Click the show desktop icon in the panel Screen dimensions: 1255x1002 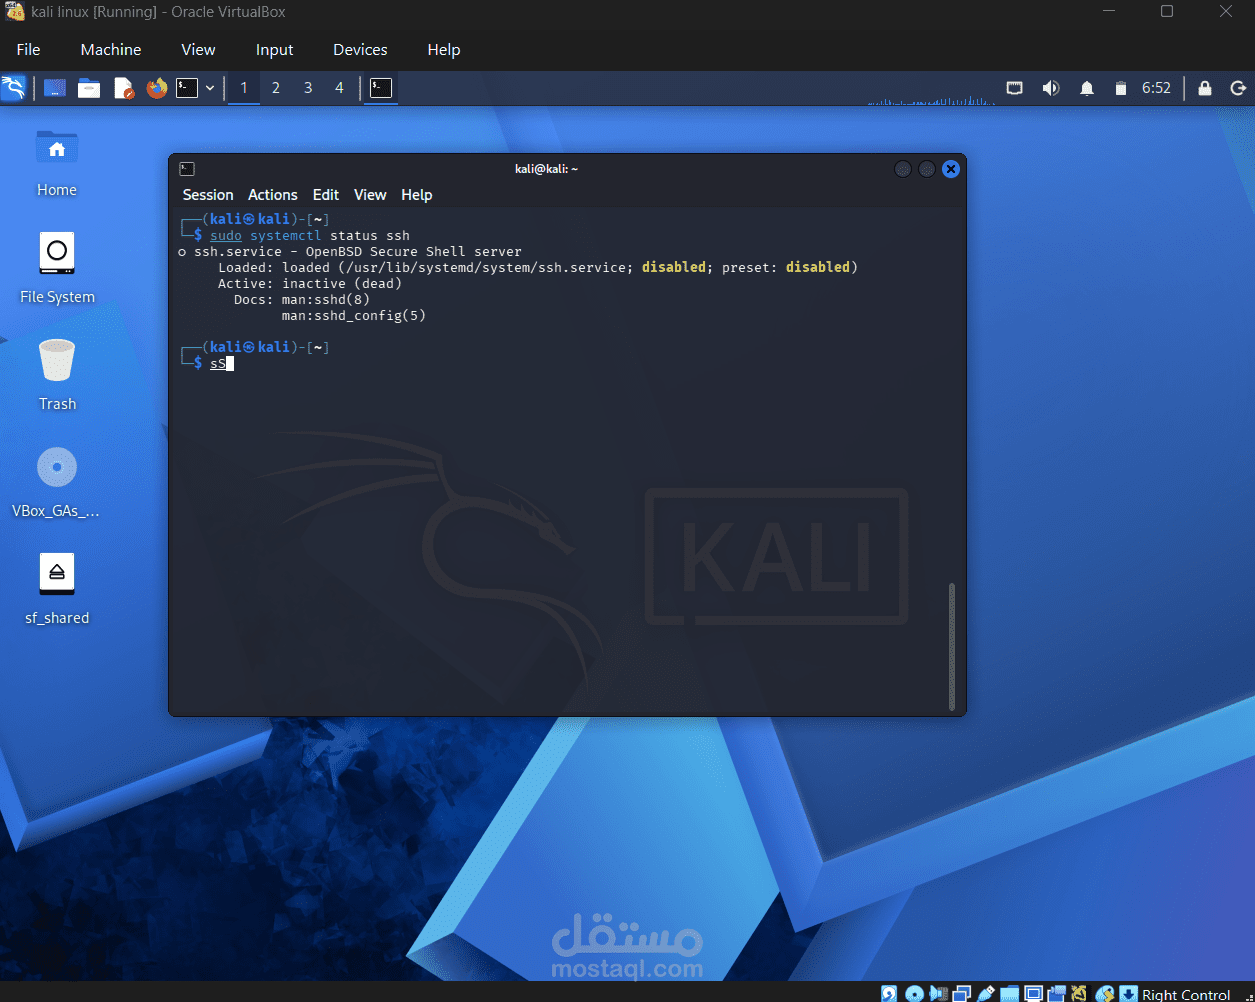click(x=55, y=88)
